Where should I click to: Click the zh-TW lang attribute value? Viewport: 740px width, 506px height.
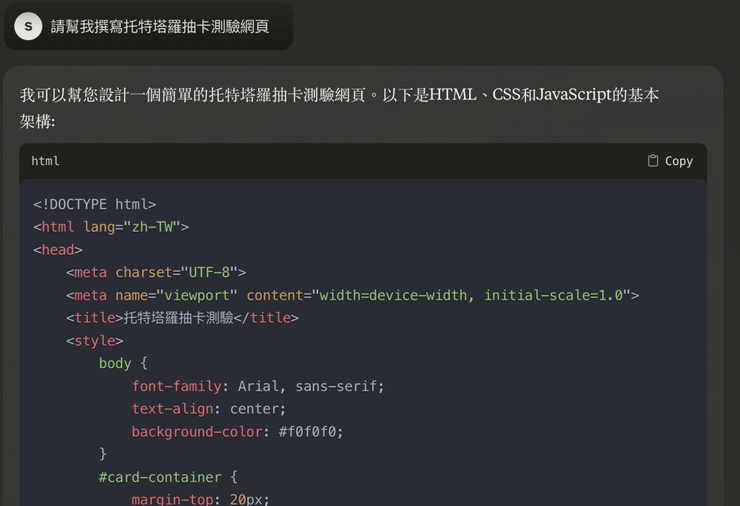152,227
